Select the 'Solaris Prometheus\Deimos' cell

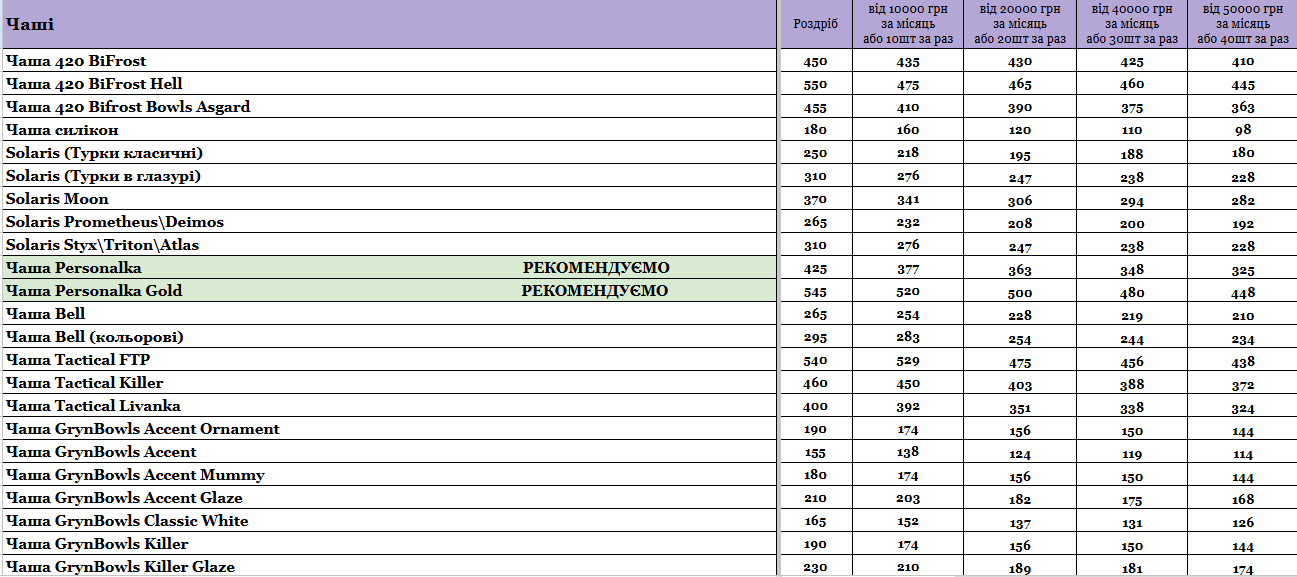(390, 222)
